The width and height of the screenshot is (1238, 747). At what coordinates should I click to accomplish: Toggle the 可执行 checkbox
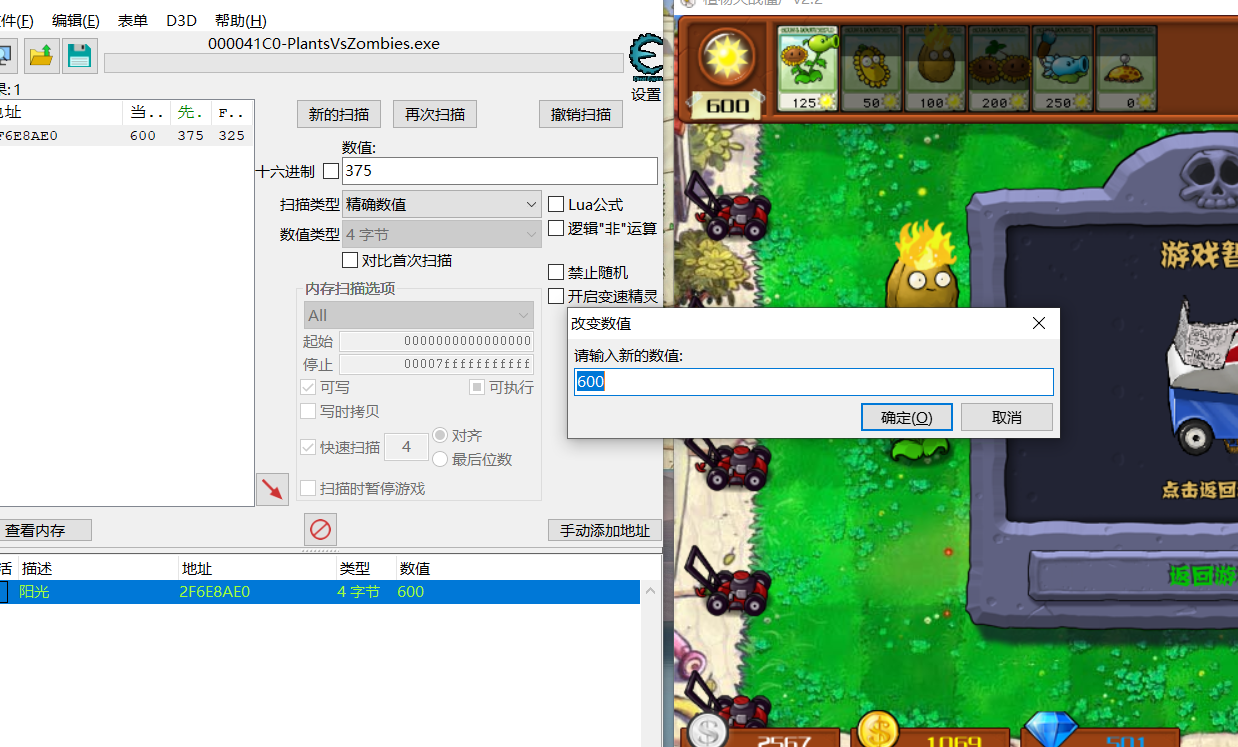477,387
